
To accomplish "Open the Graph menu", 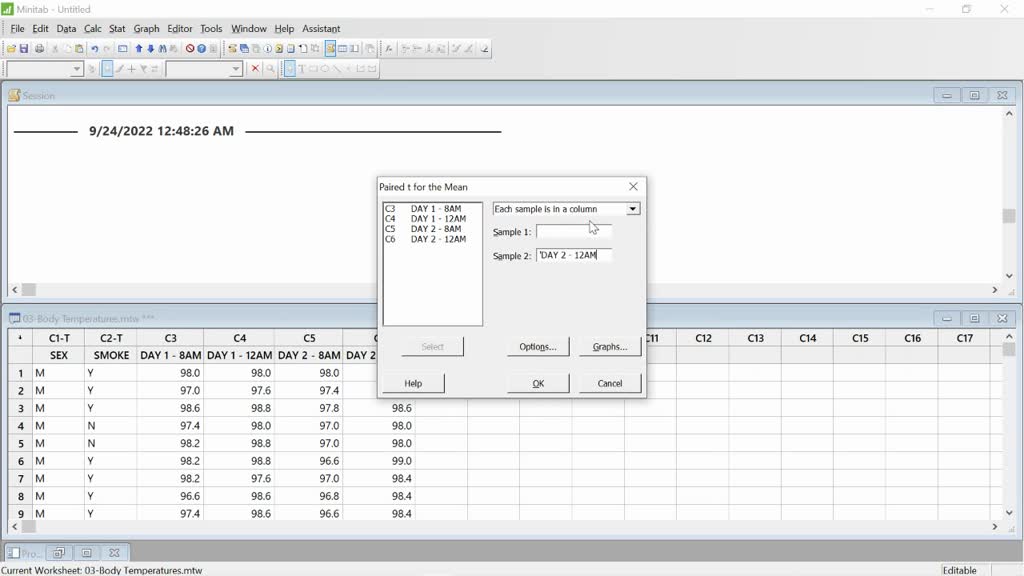I will point(146,29).
